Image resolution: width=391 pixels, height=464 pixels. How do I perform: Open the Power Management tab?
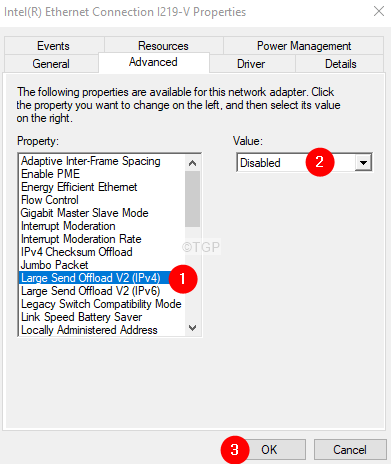[304, 46]
